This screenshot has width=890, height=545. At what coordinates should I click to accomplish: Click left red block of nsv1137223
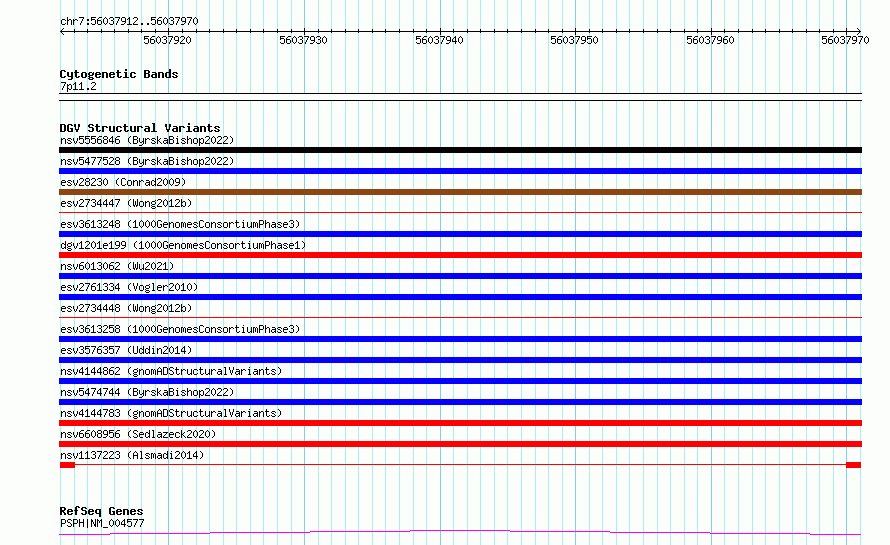point(68,465)
